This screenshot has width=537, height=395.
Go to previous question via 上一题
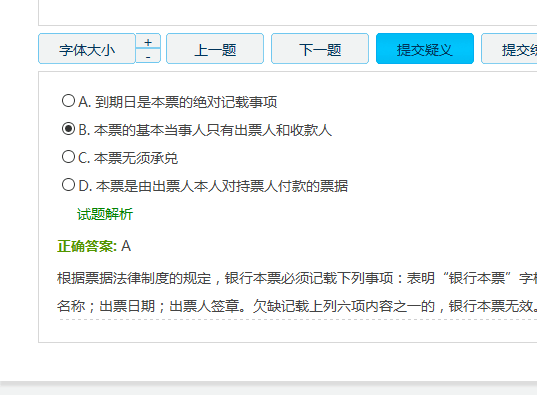tap(215, 49)
